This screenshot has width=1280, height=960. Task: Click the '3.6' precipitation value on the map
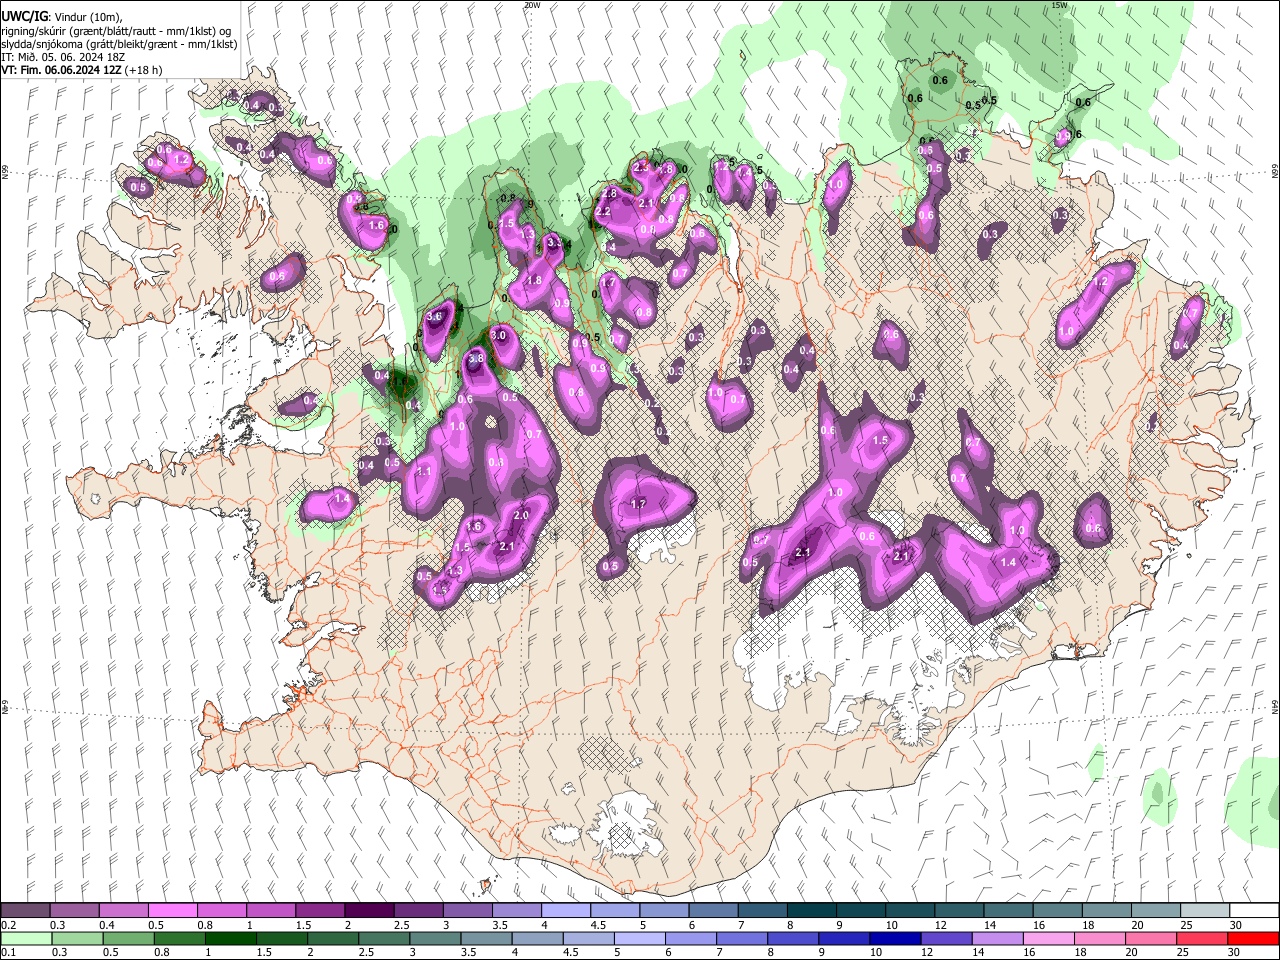tap(434, 316)
